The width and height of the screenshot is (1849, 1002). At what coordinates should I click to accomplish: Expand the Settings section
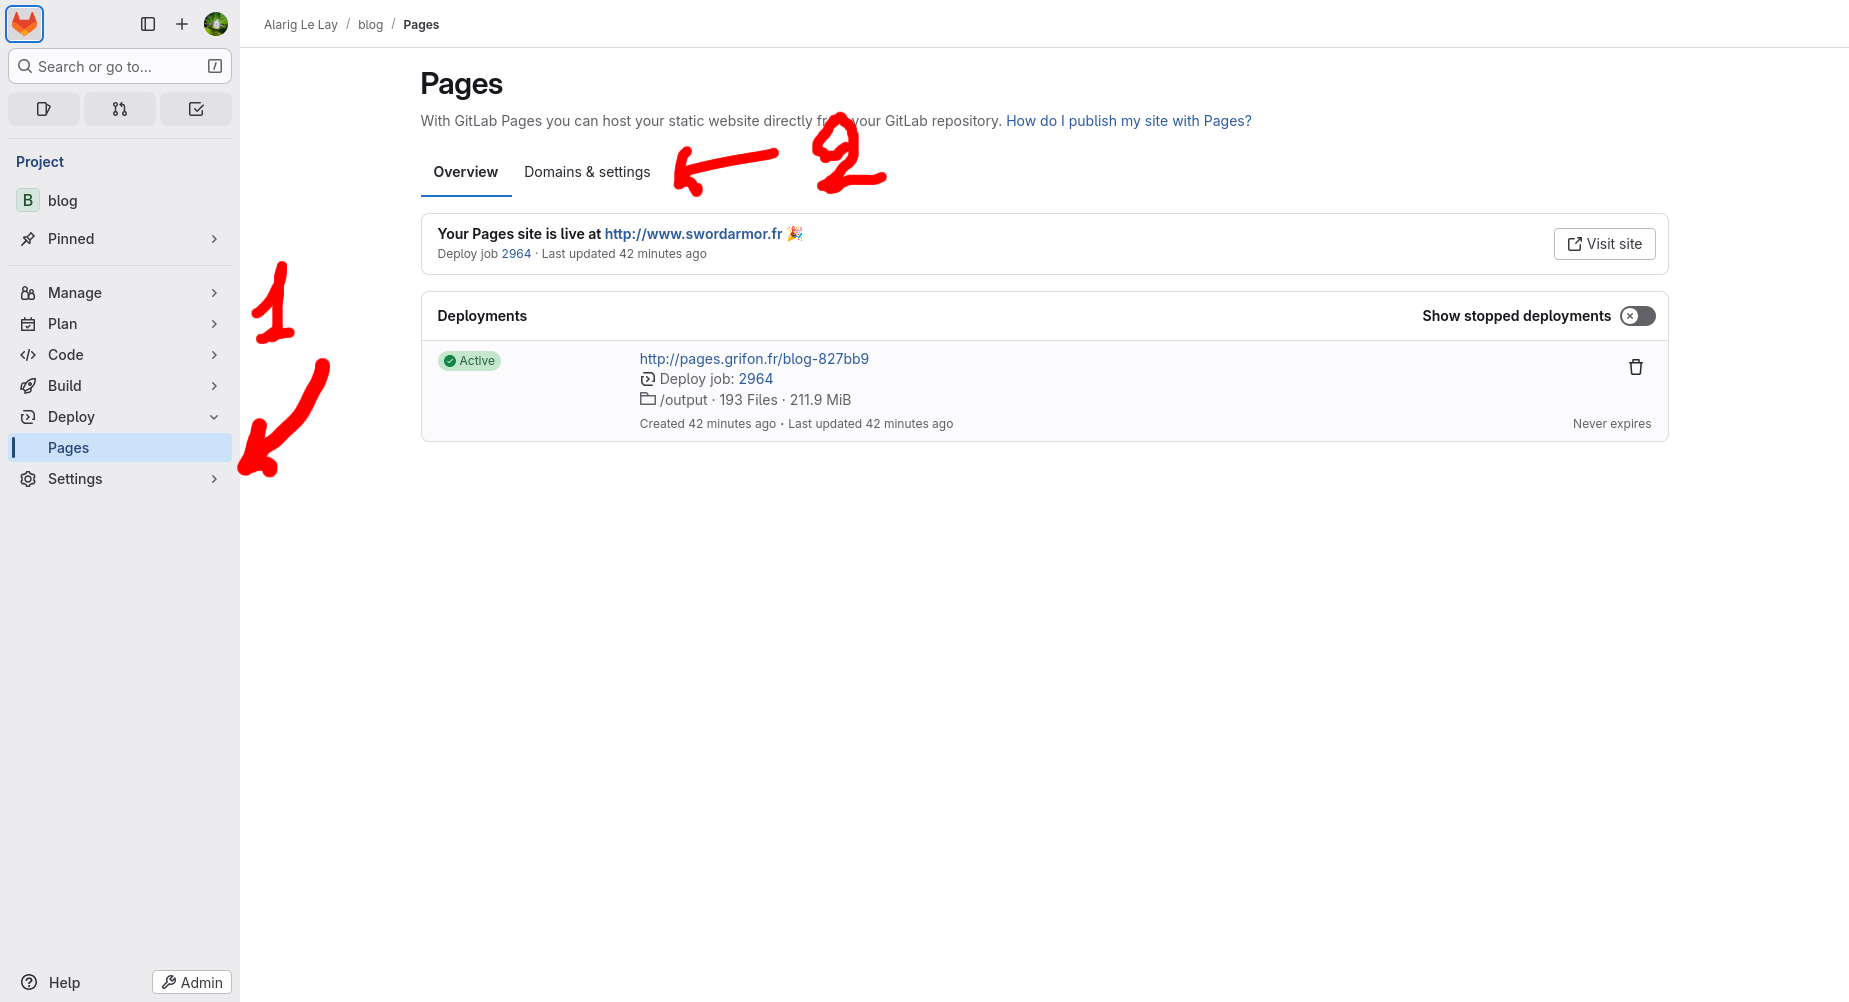[119, 479]
